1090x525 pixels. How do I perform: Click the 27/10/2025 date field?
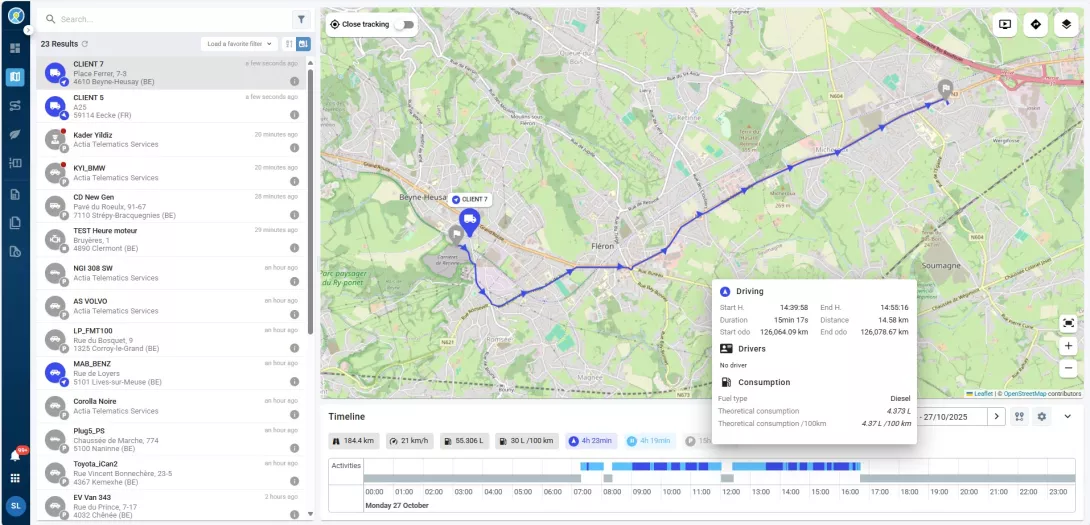coord(952,417)
